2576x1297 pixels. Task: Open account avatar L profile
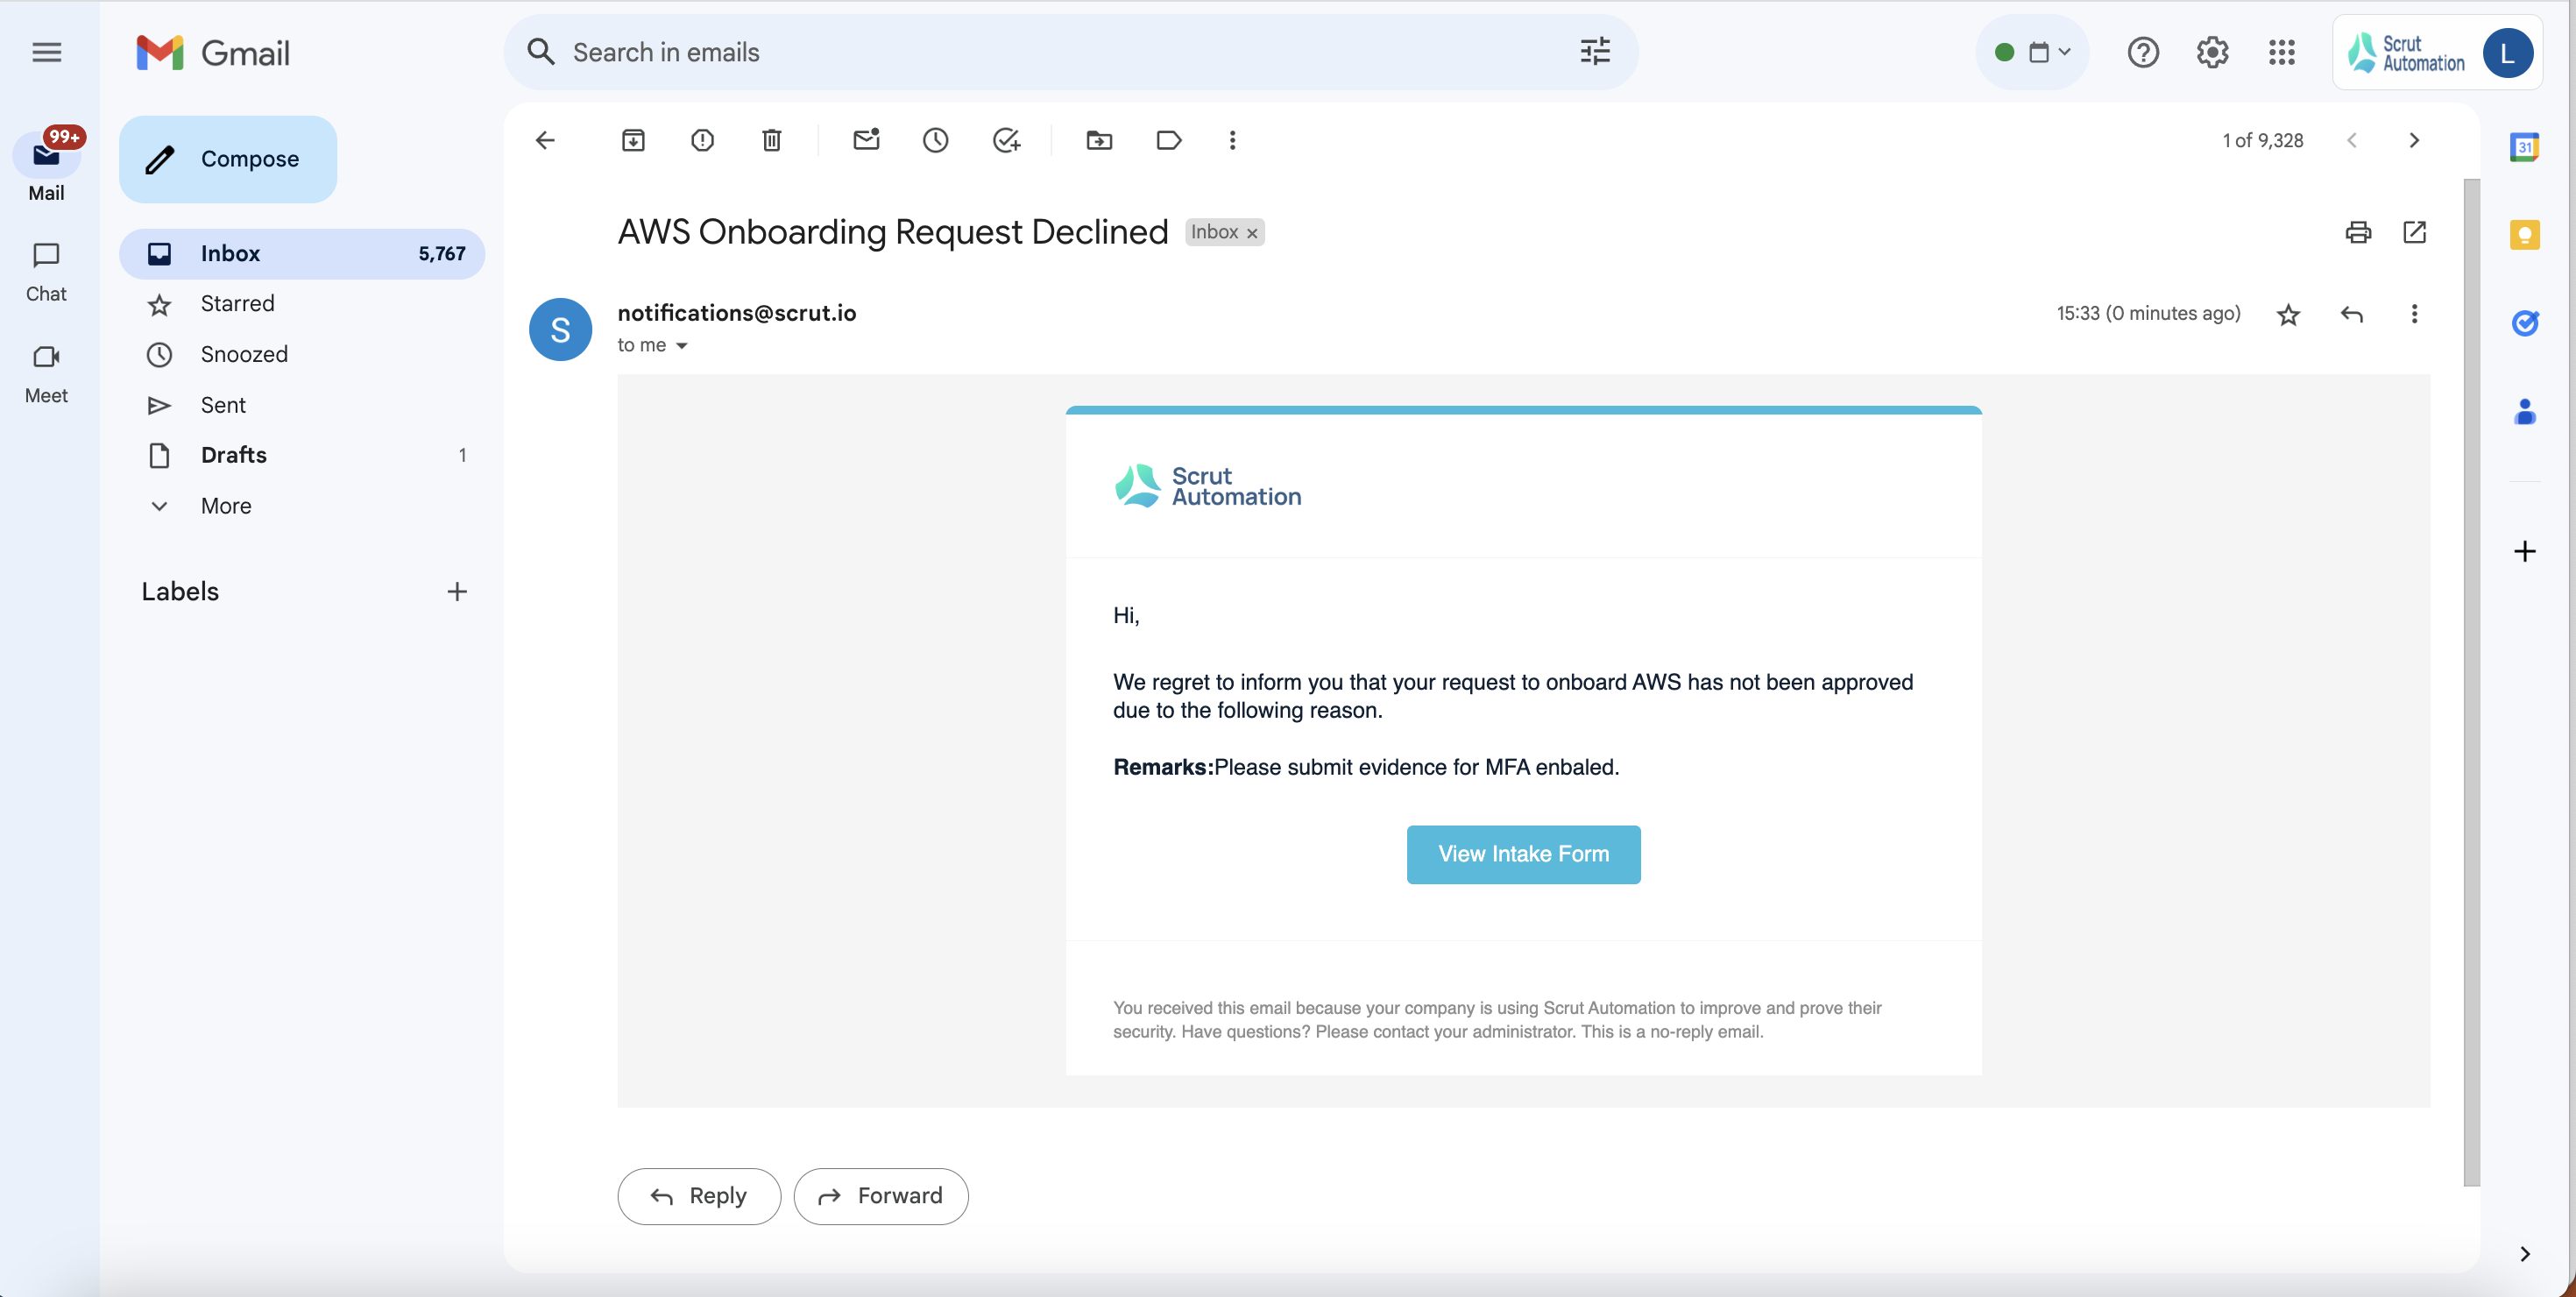pos(2507,52)
